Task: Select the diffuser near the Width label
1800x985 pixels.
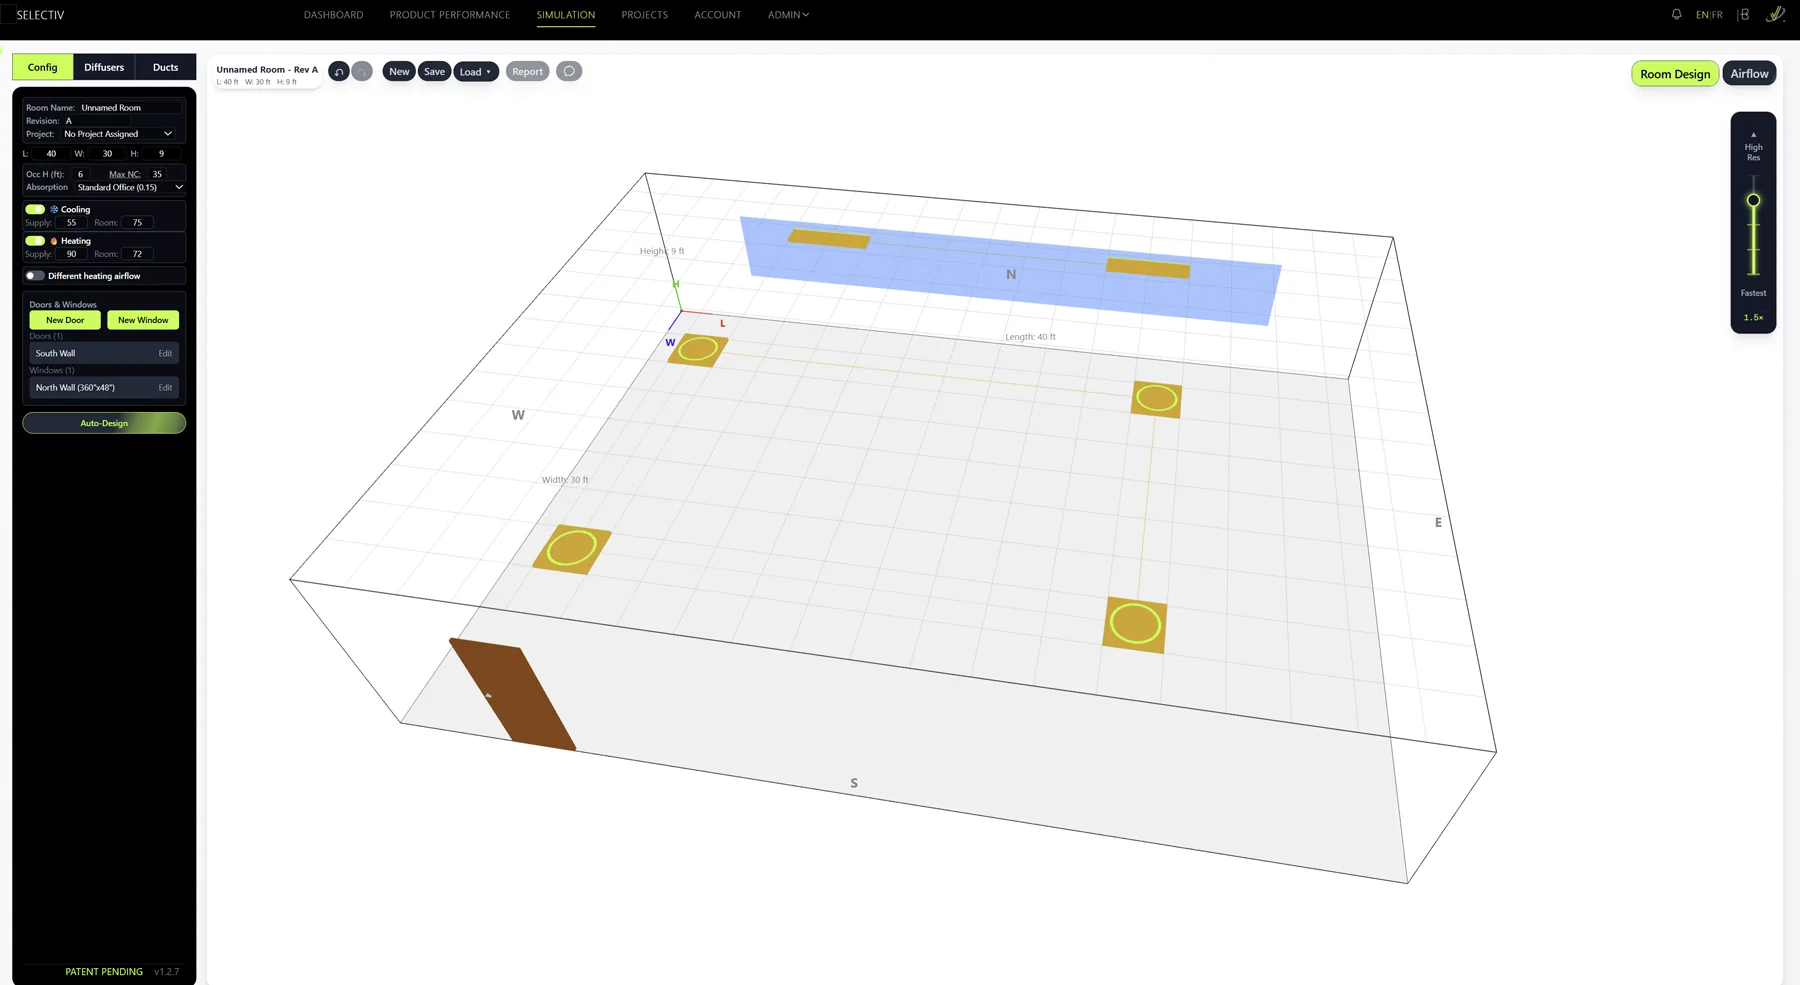Action: point(571,549)
